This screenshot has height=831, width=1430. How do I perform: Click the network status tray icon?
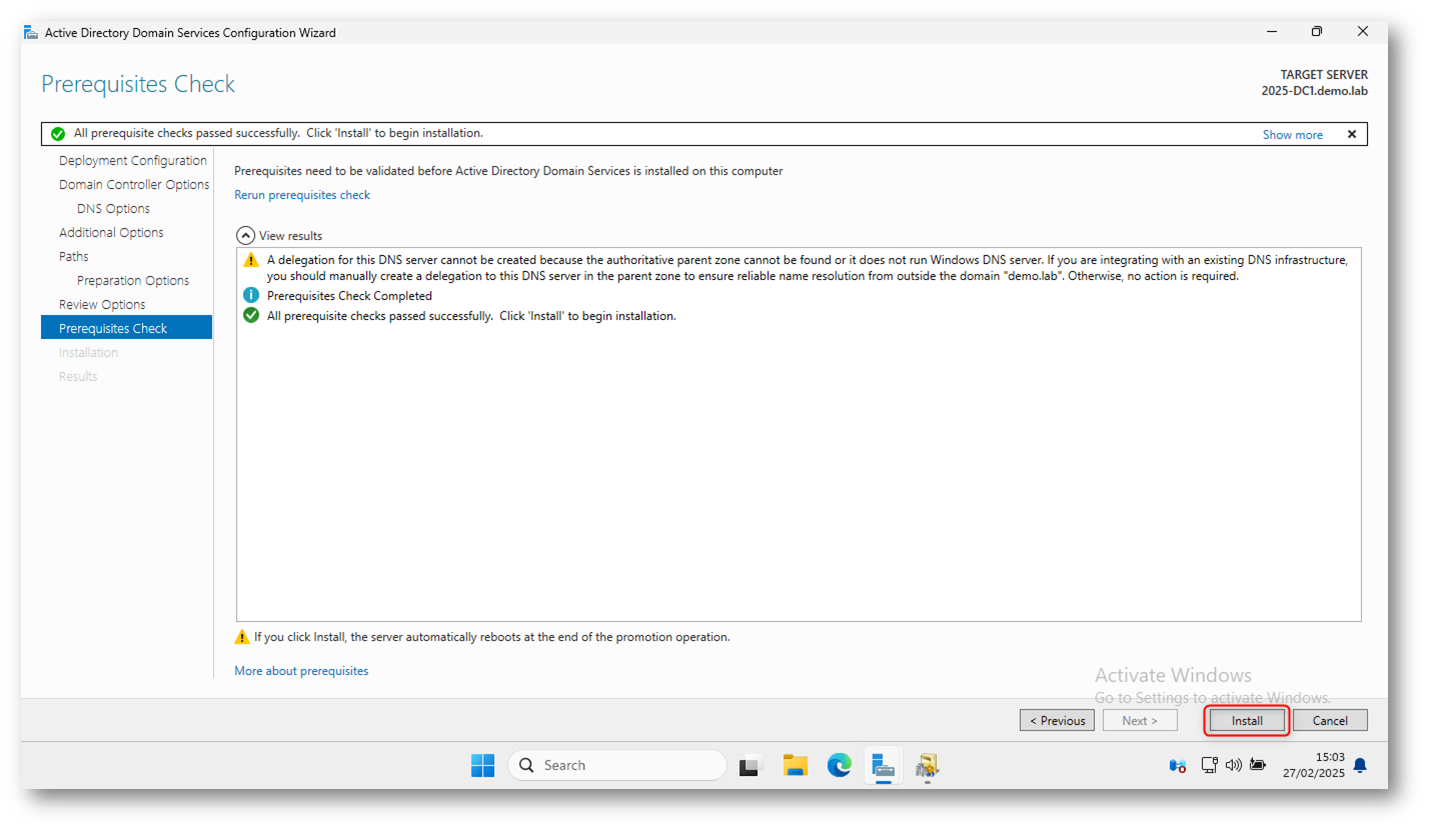point(1209,765)
